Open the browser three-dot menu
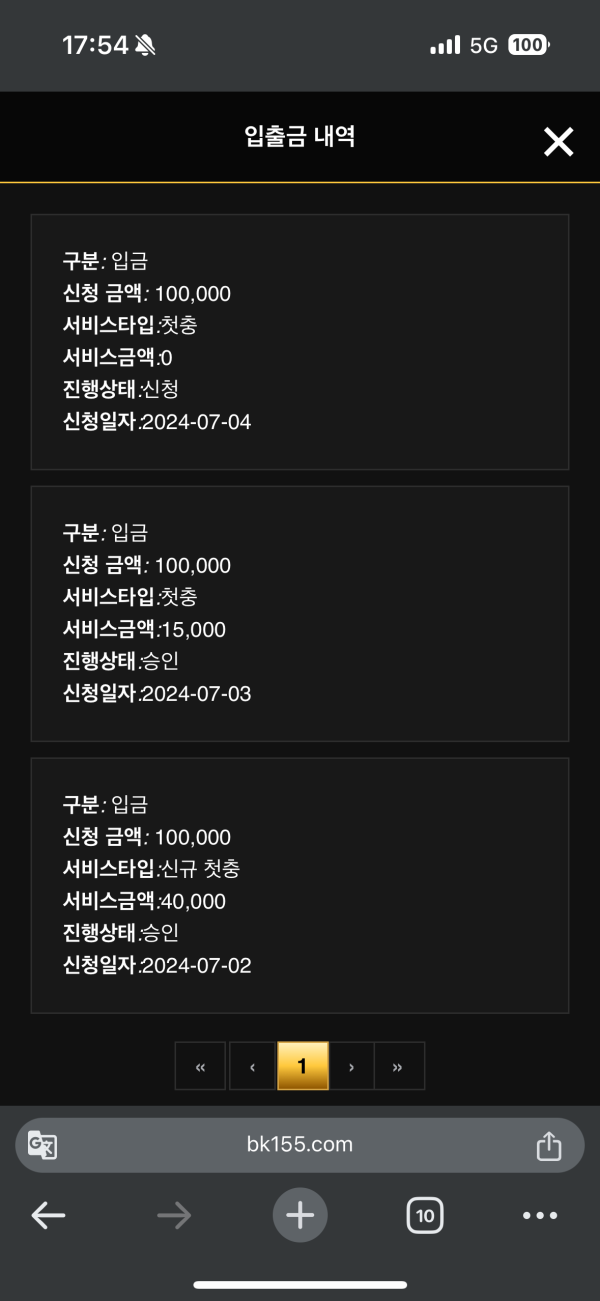The height and width of the screenshot is (1301, 600). pyautogui.click(x=540, y=1215)
